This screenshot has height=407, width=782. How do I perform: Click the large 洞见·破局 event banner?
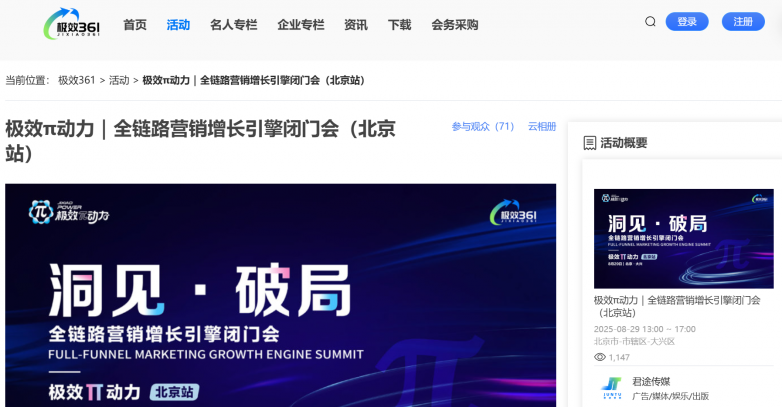280,295
